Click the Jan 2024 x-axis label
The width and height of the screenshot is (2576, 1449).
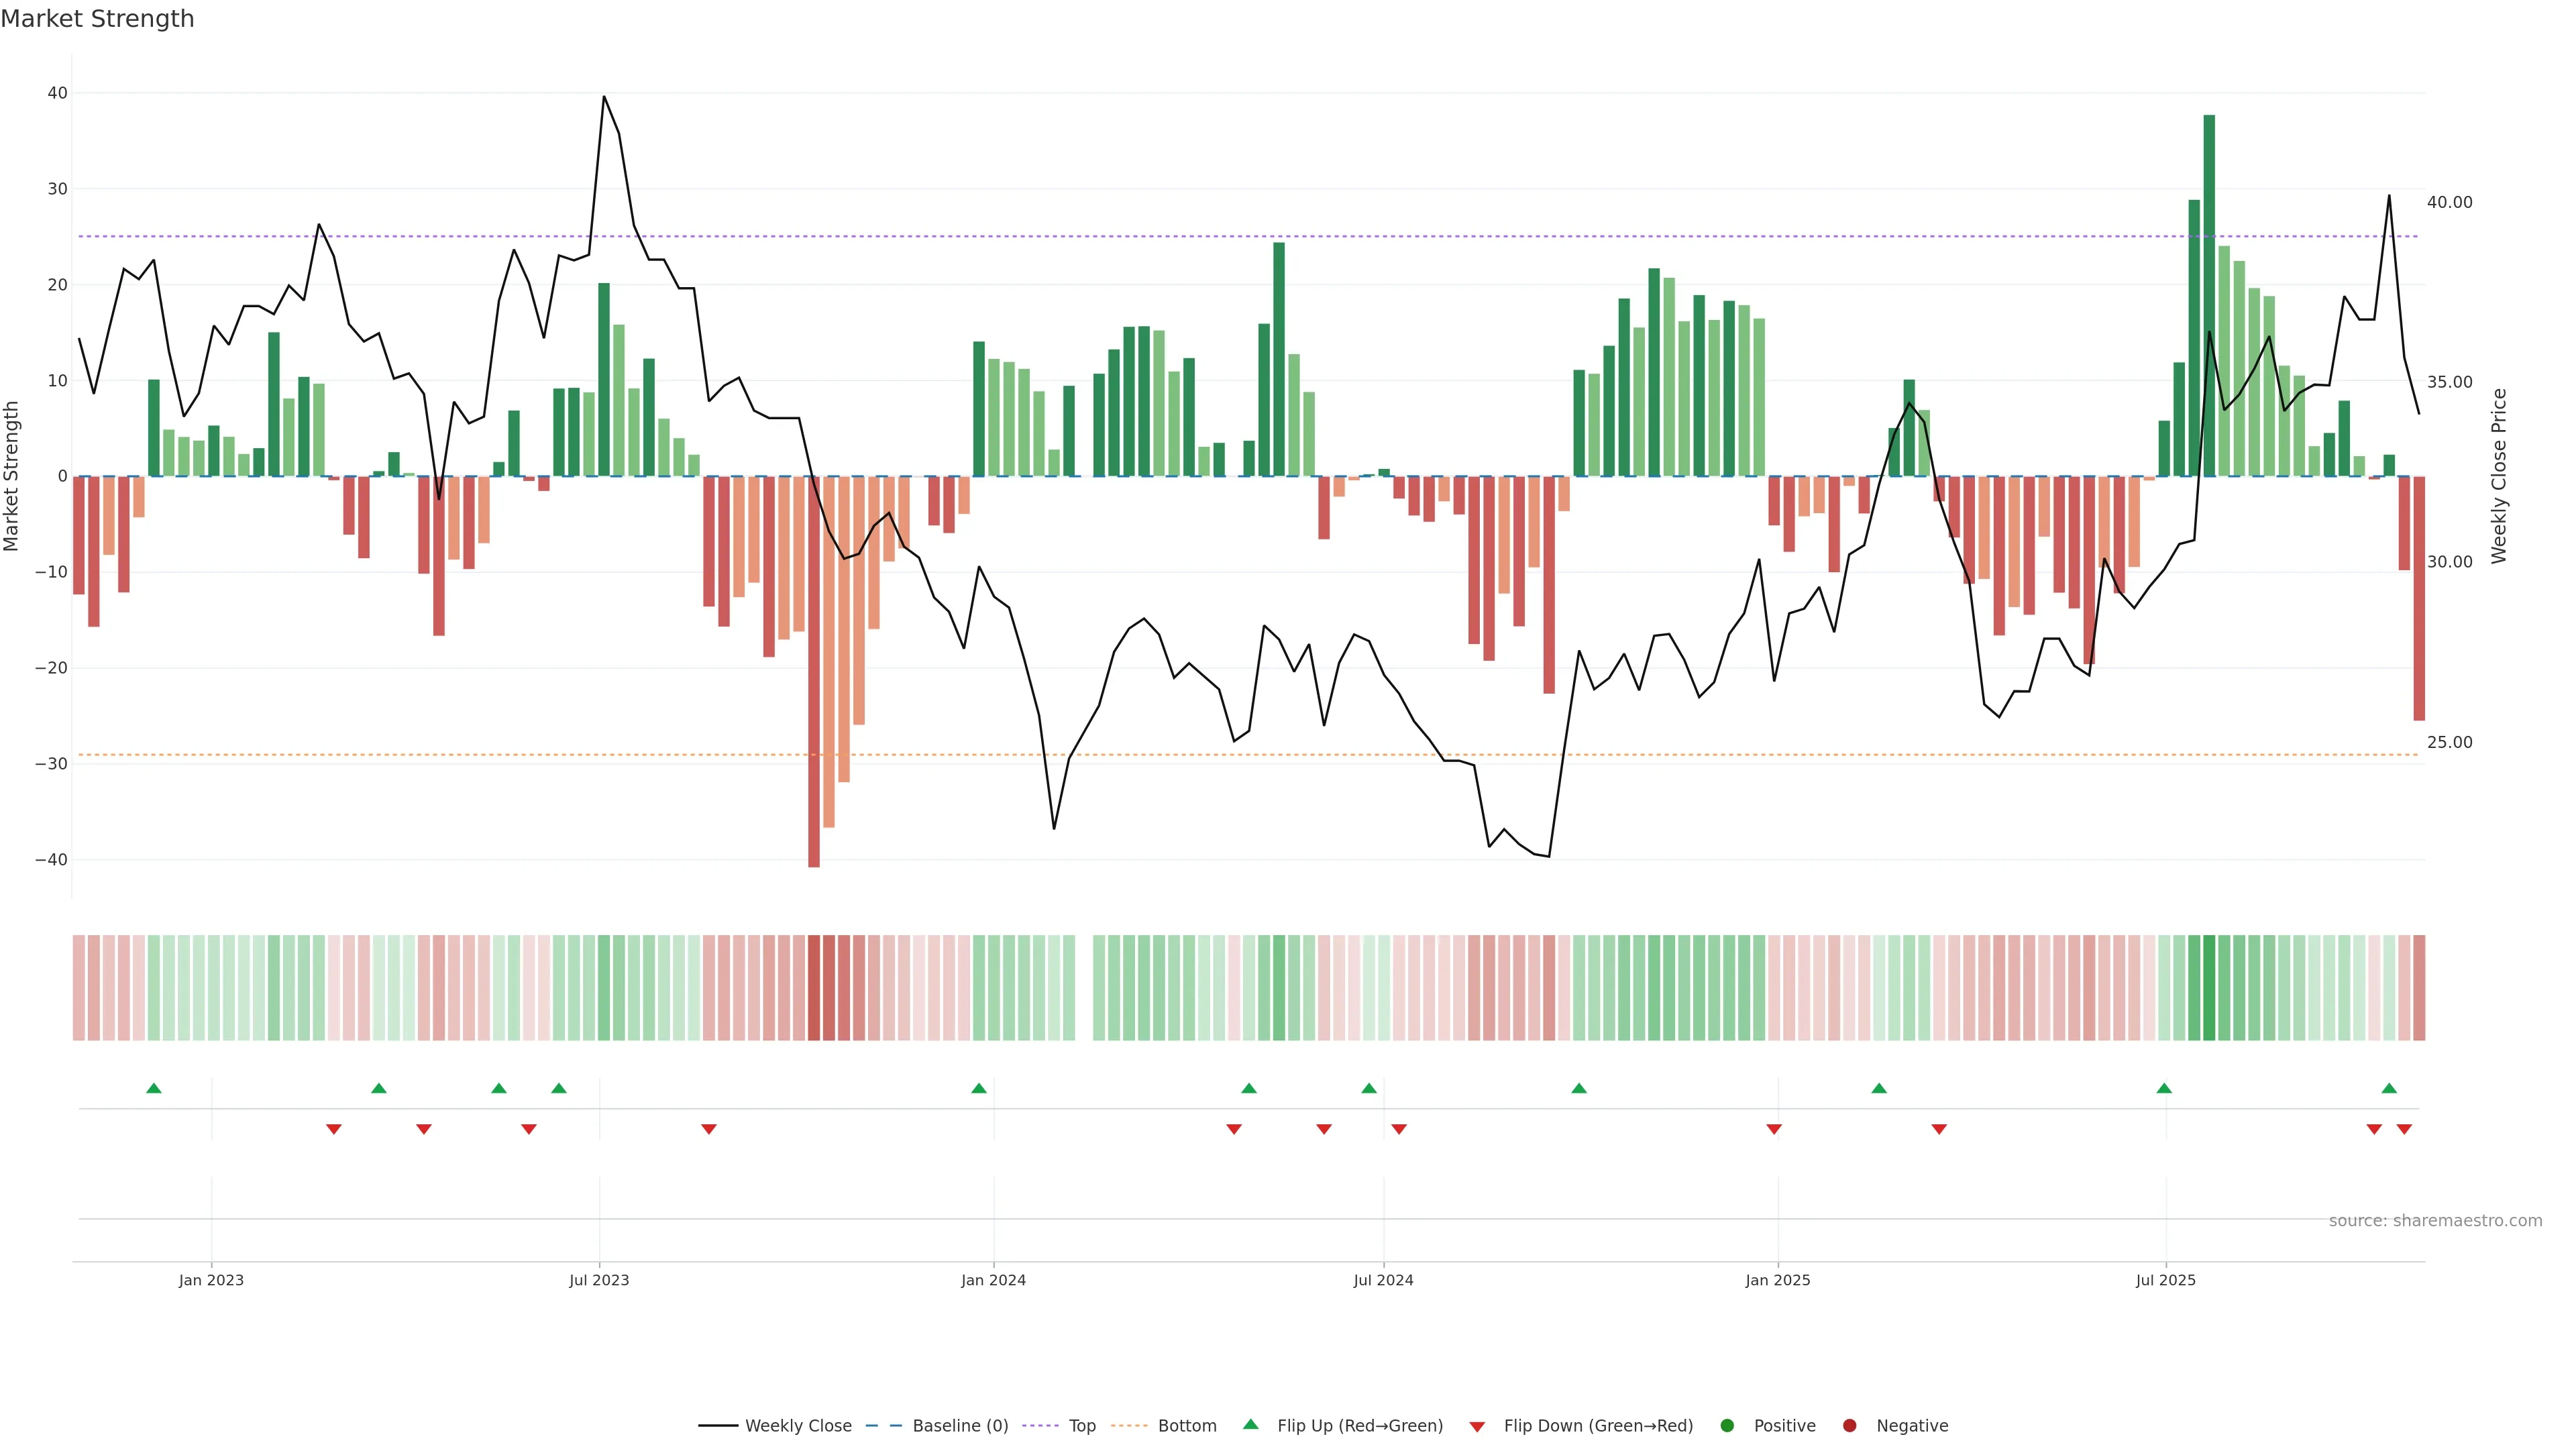993,1280
